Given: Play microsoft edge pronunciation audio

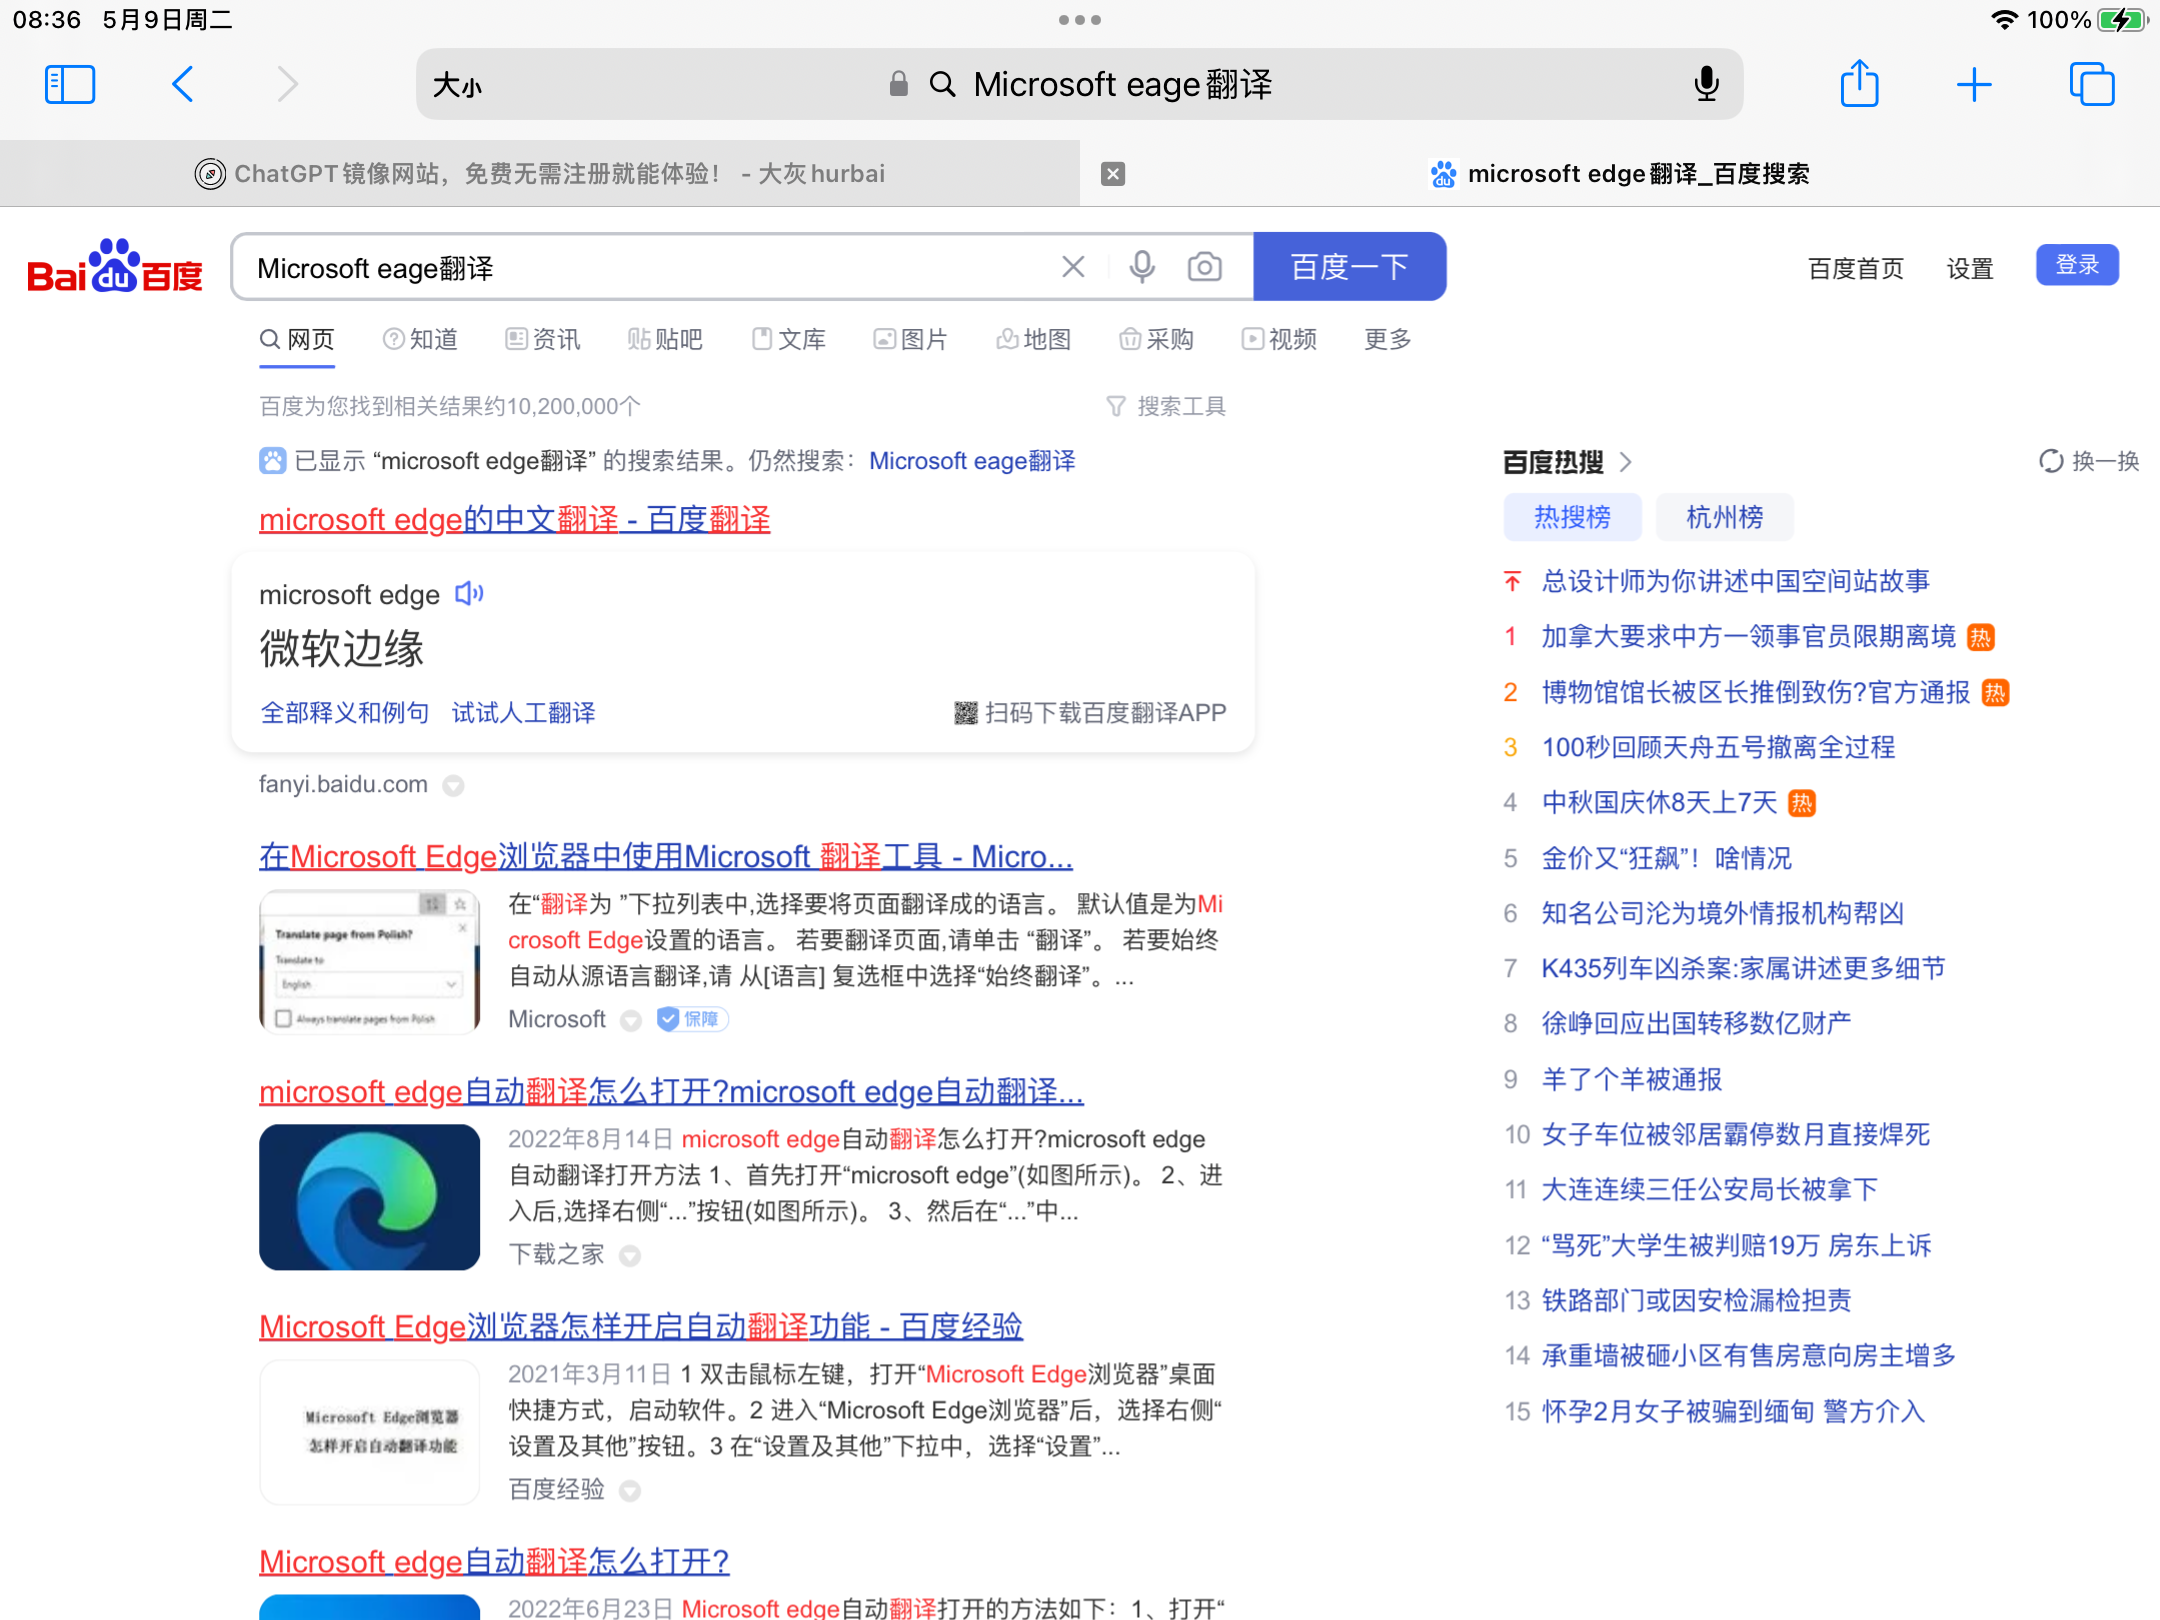Looking at the screenshot, I should point(469,594).
